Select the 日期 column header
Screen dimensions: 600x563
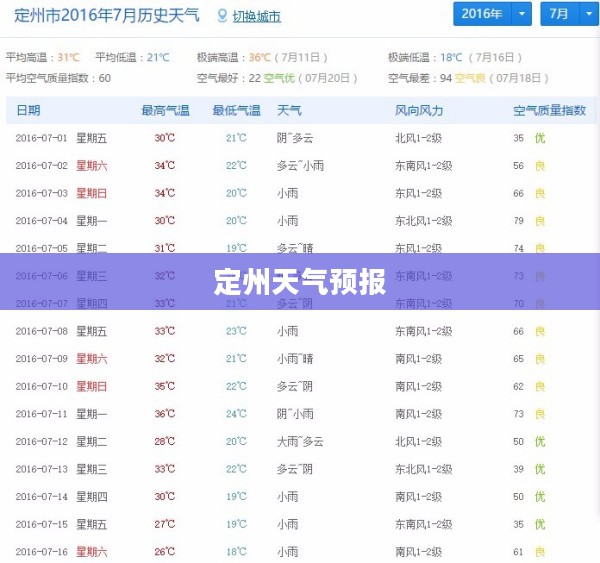tap(28, 110)
